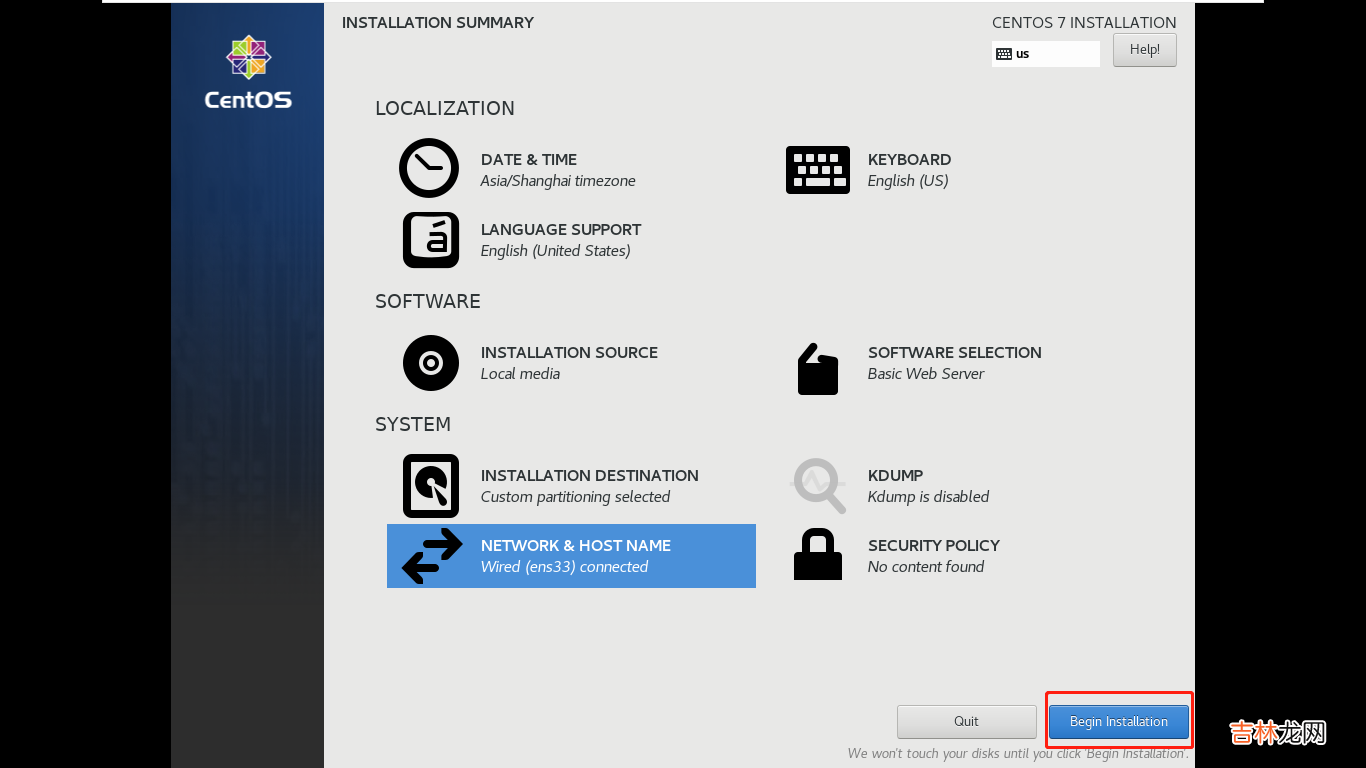
Task: Start setup with Begin Installation
Action: point(1118,721)
